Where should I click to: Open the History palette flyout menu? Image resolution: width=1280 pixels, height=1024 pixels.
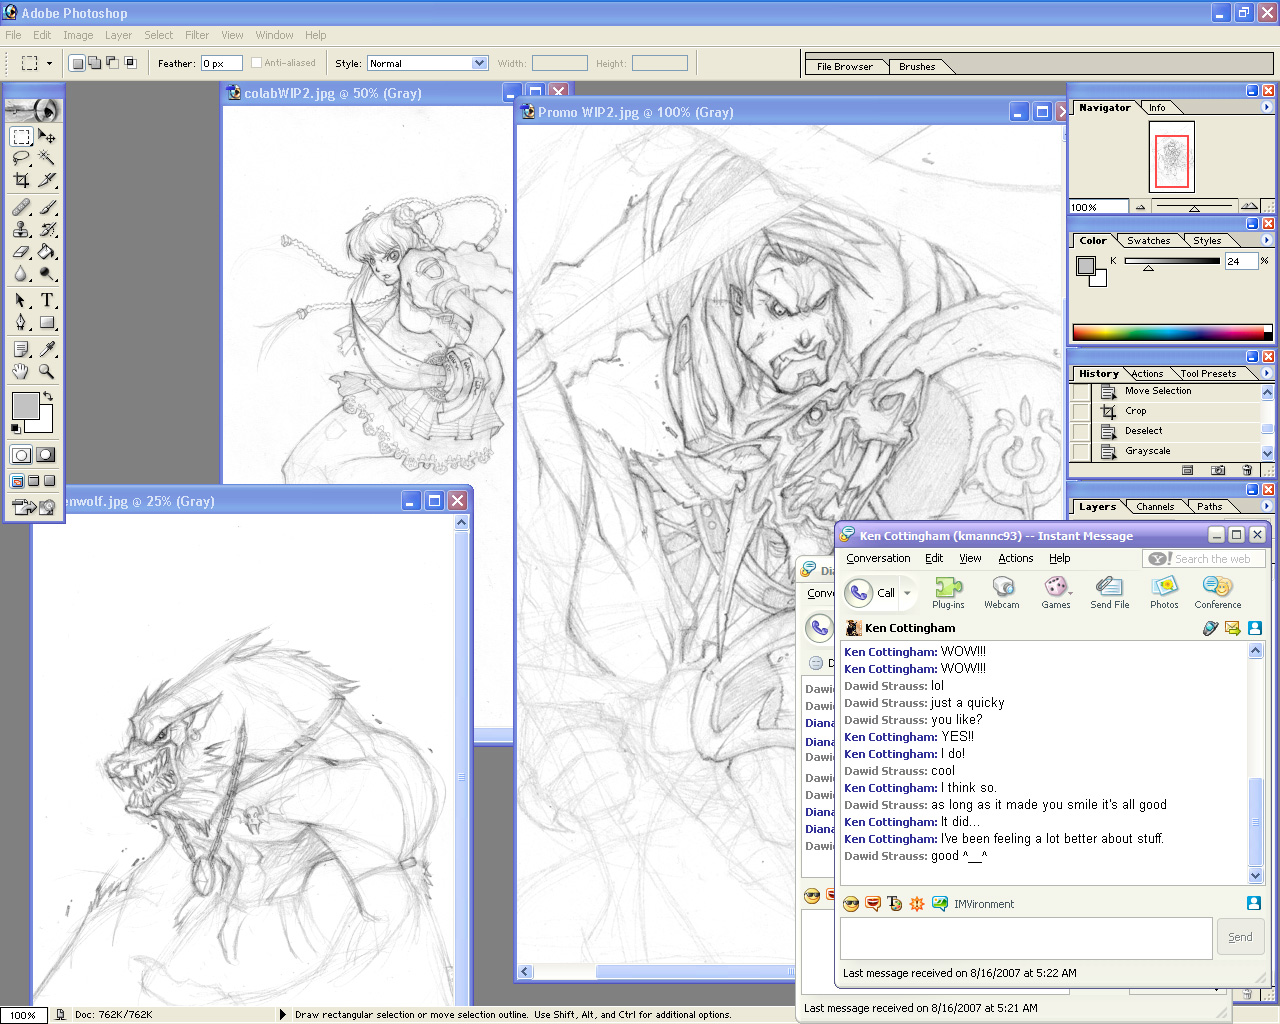click(x=1267, y=373)
